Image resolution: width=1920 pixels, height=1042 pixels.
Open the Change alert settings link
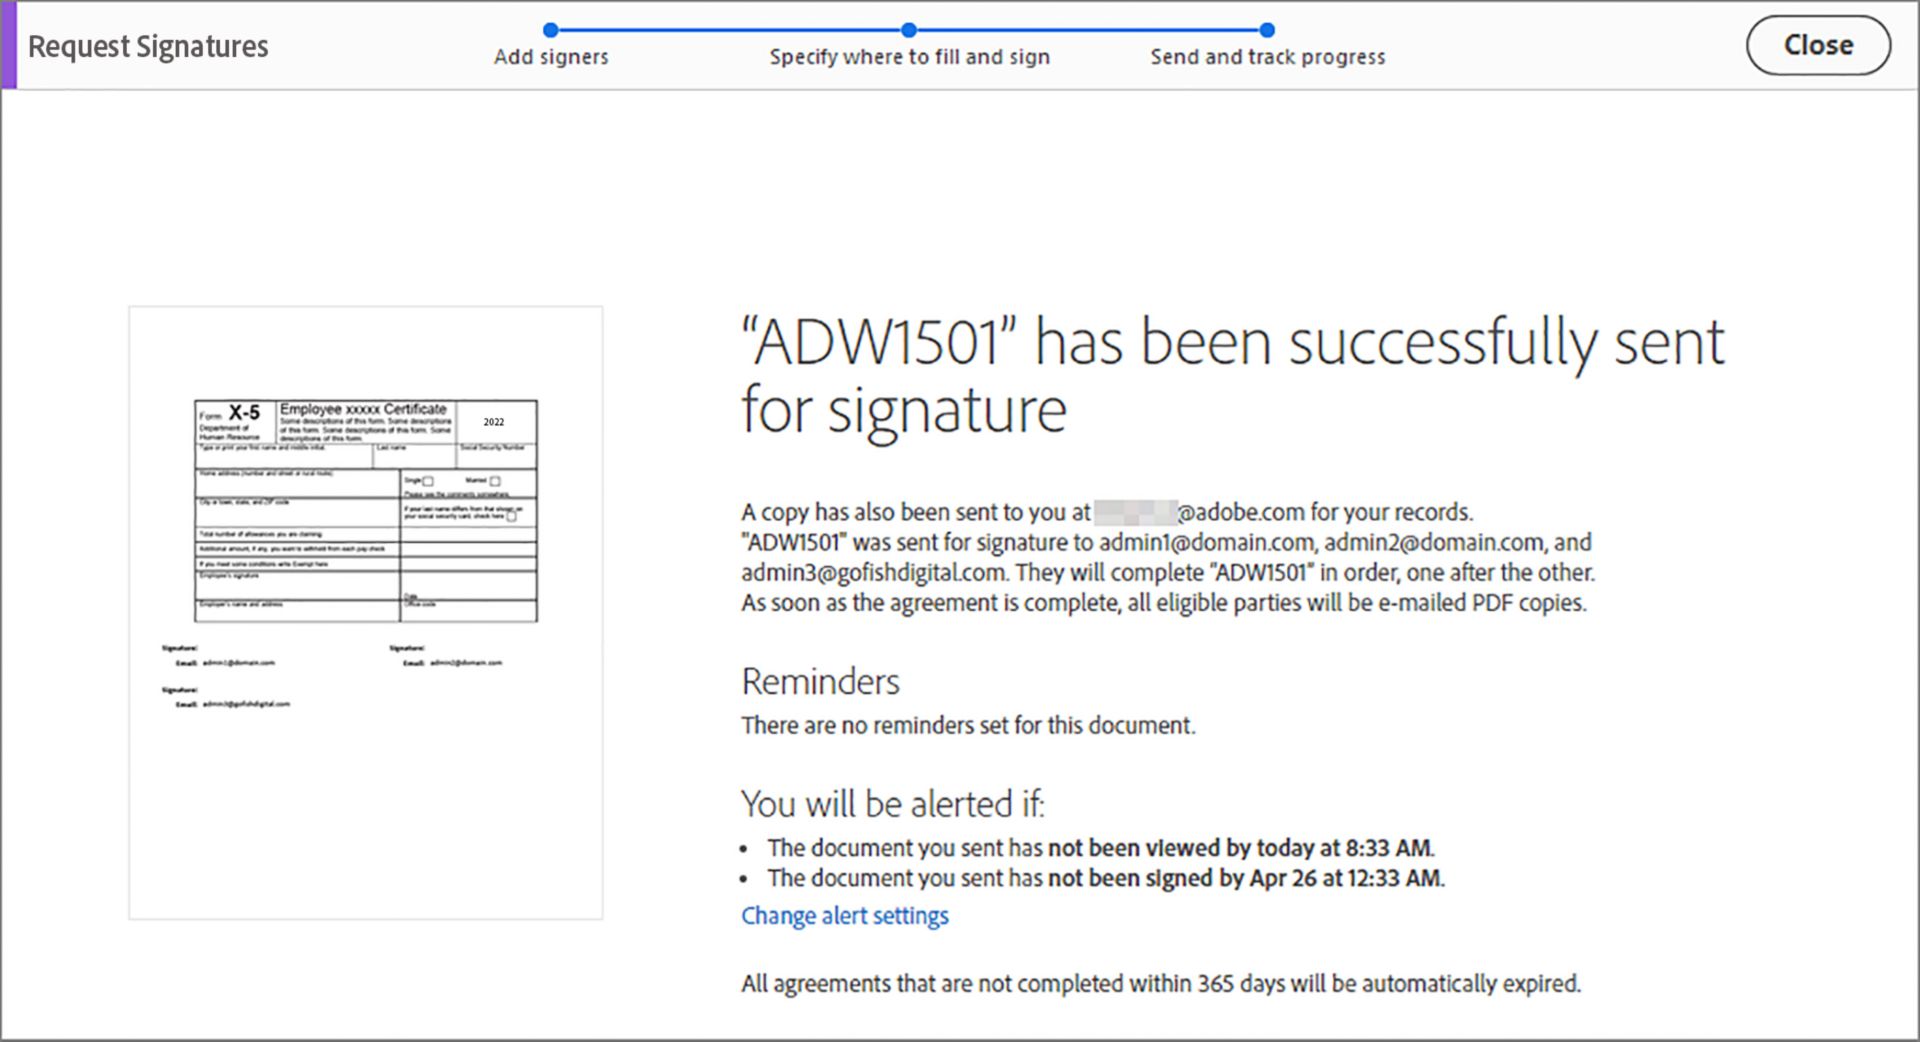844,916
